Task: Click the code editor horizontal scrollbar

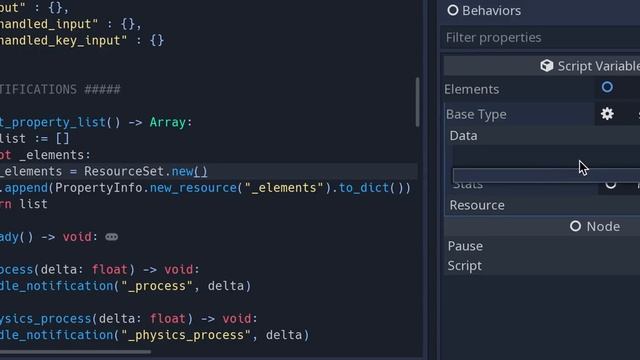Action: click(x=75, y=351)
